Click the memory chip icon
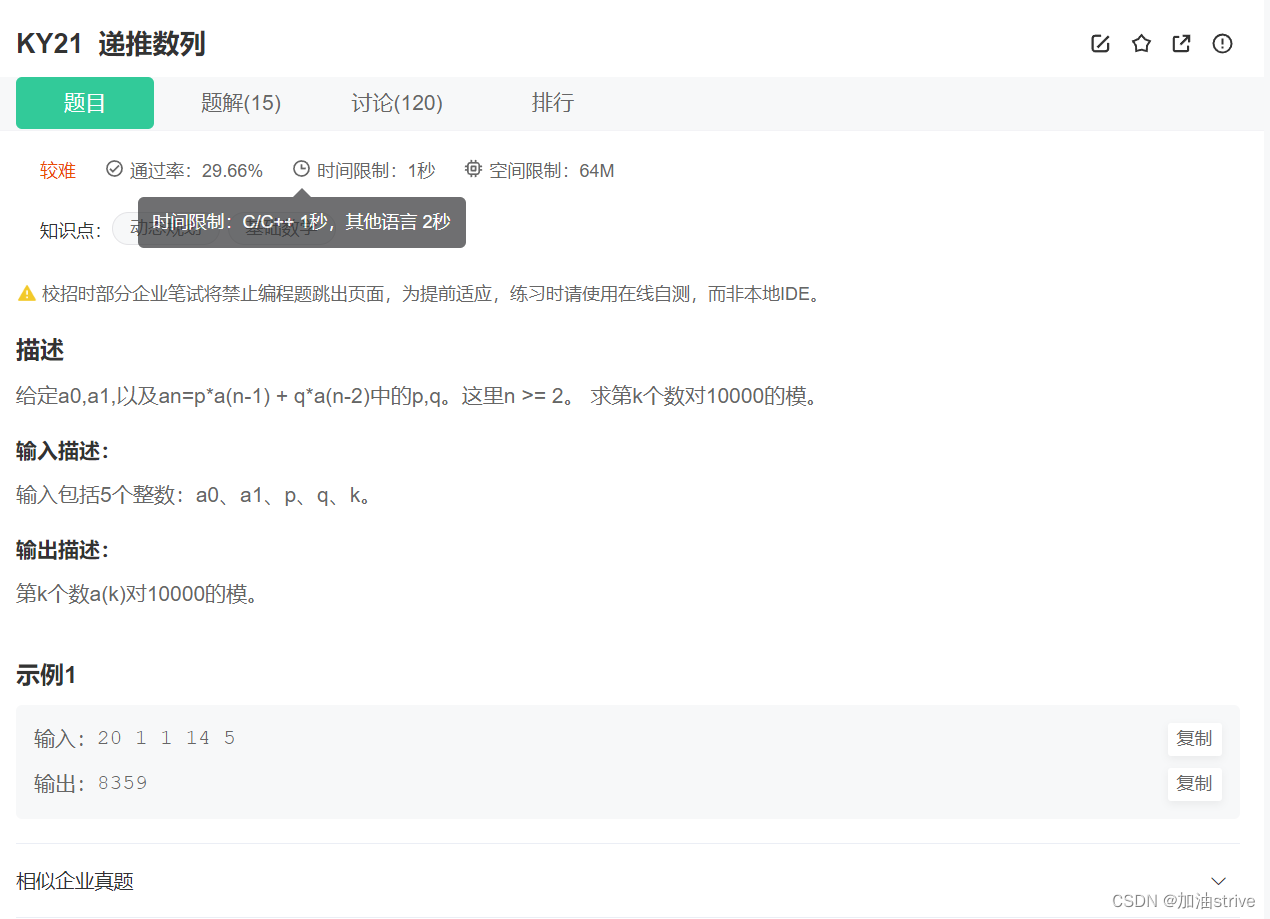The image size is (1270, 919). tap(473, 169)
